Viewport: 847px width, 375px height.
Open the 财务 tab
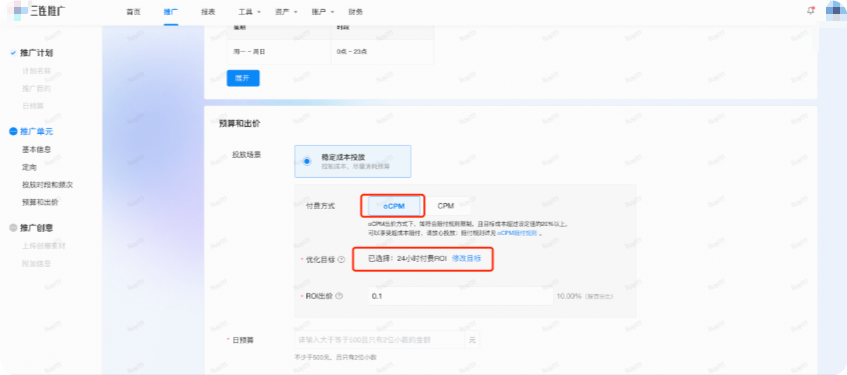pyautogui.click(x=356, y=12)
